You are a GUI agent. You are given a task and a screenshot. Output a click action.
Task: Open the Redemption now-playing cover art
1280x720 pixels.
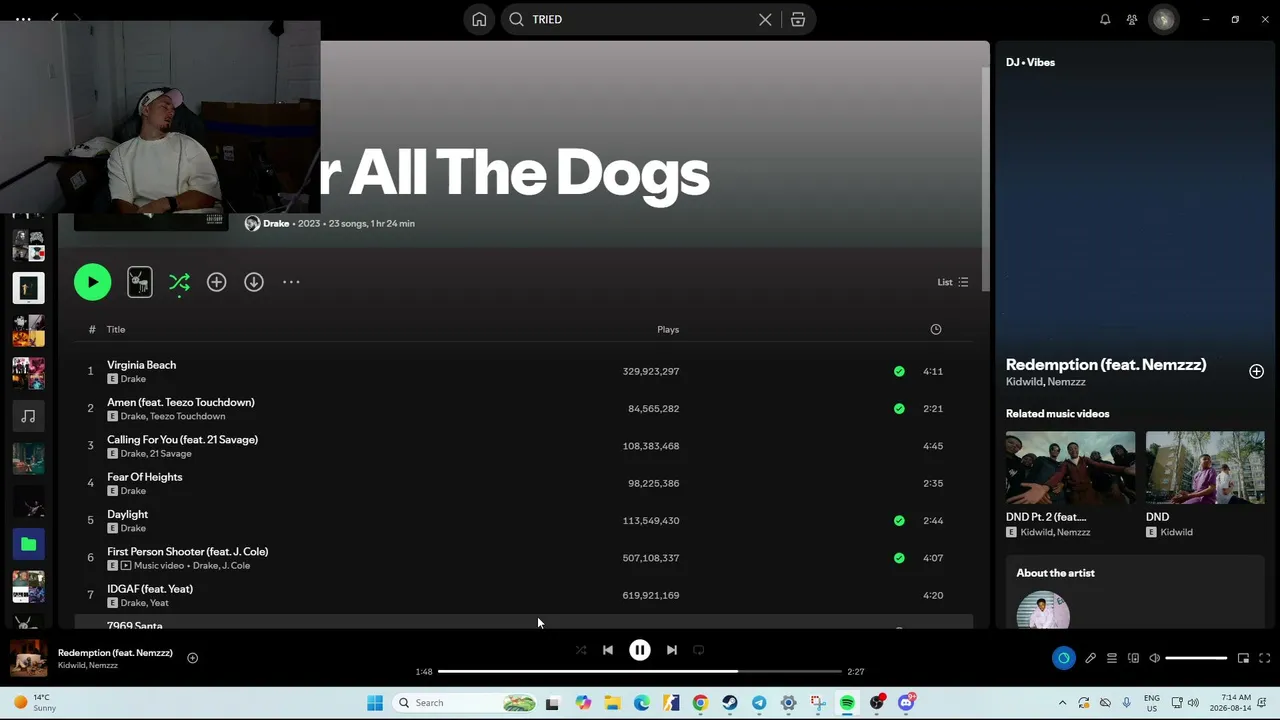[28, 658]
